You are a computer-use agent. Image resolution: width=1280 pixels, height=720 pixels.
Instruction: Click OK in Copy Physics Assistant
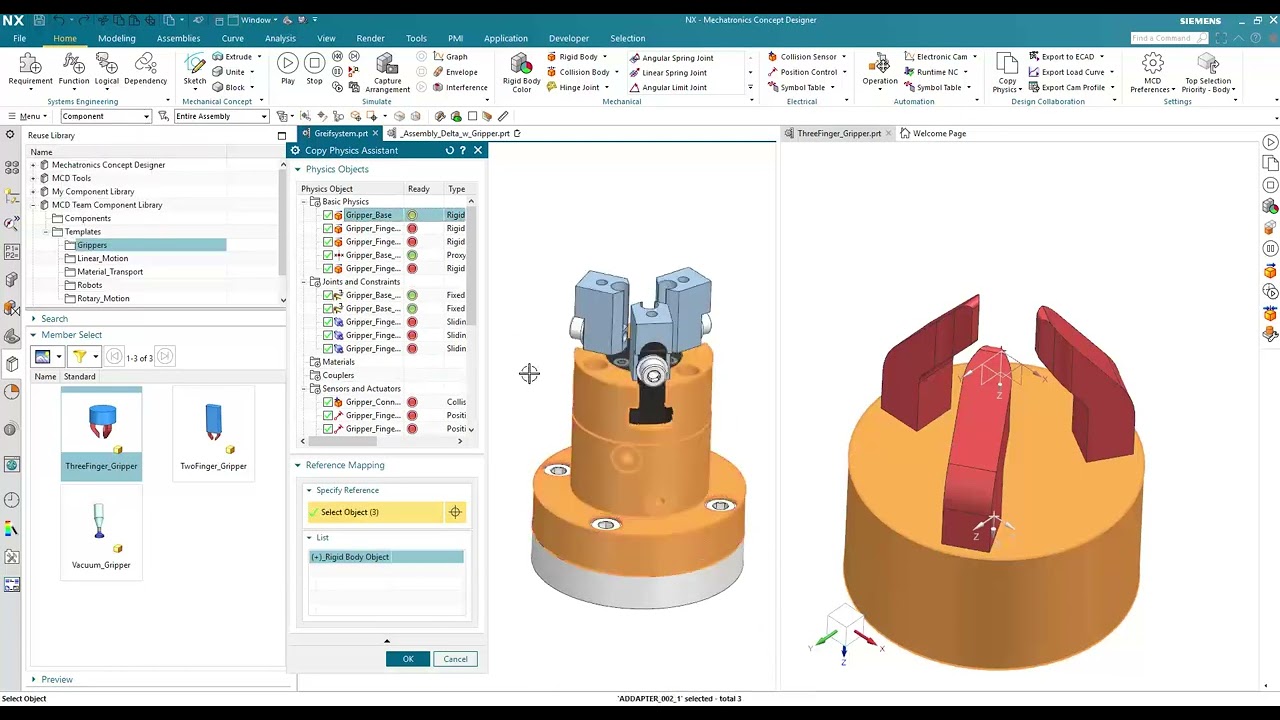[x=408, y=659]
